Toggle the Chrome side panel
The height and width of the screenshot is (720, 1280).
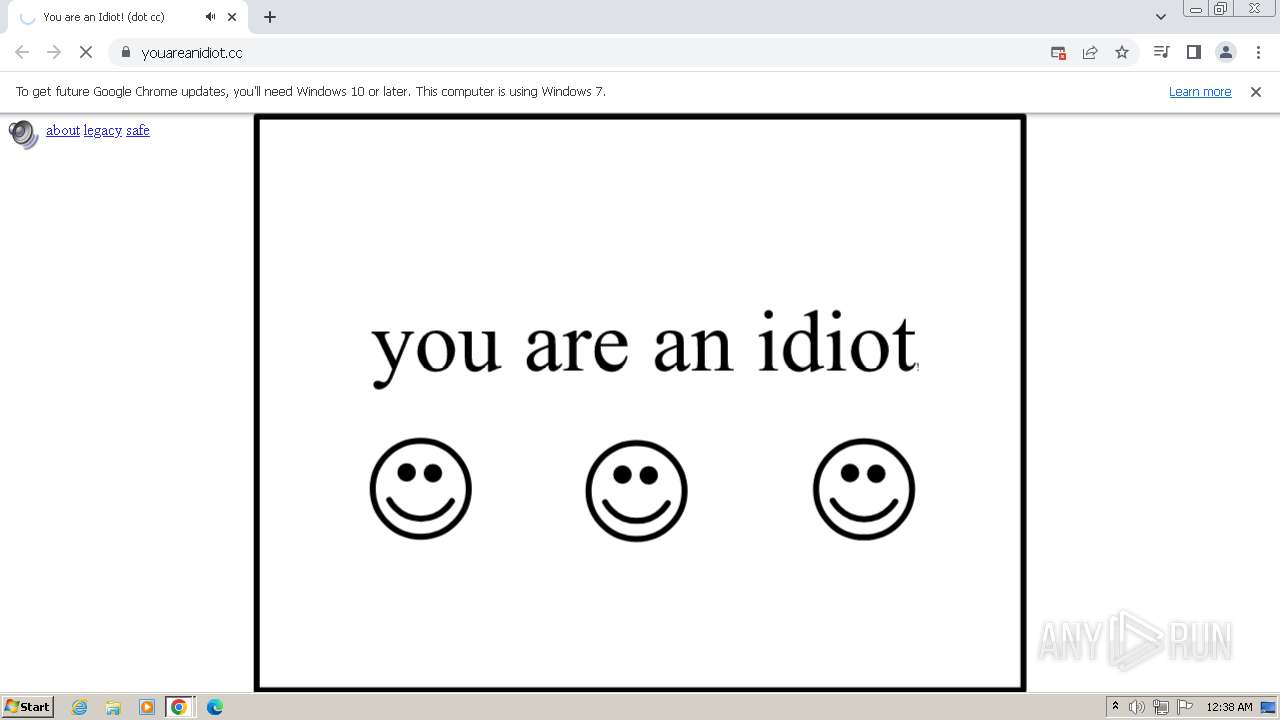pyautogui.click(x=1193, y=52)
